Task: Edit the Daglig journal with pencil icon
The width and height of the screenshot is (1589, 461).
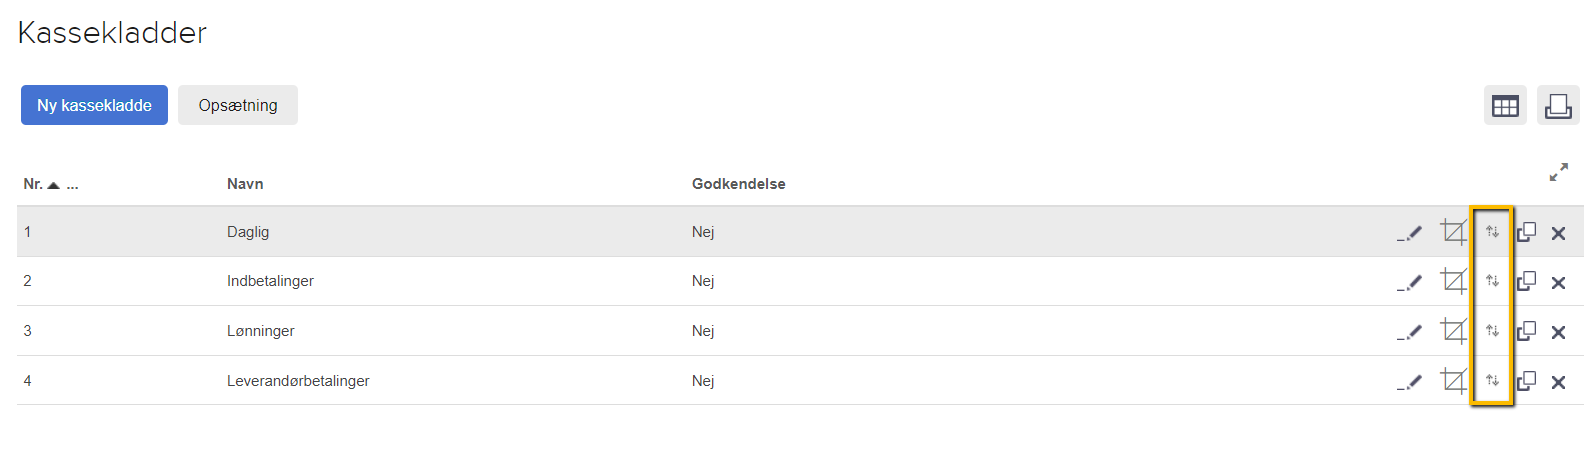Action: click(x=1409, y=233)
